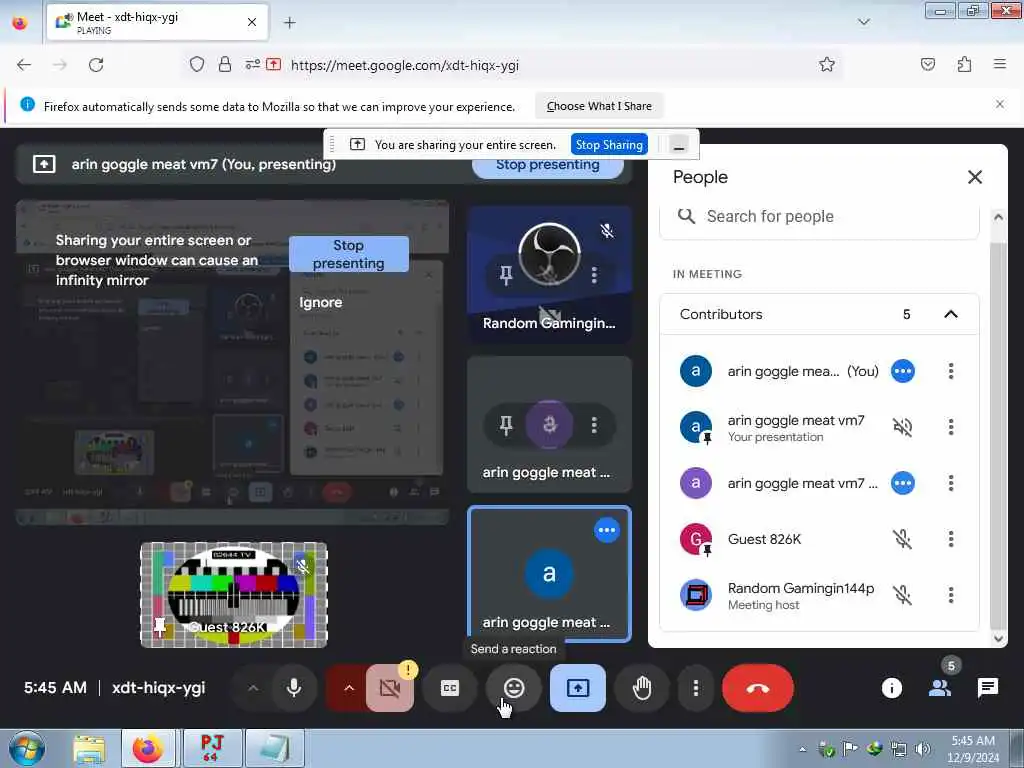
Task: Pin the middle arin goggle meat tile
Action: pyautogui.click(x=506, y=425)
